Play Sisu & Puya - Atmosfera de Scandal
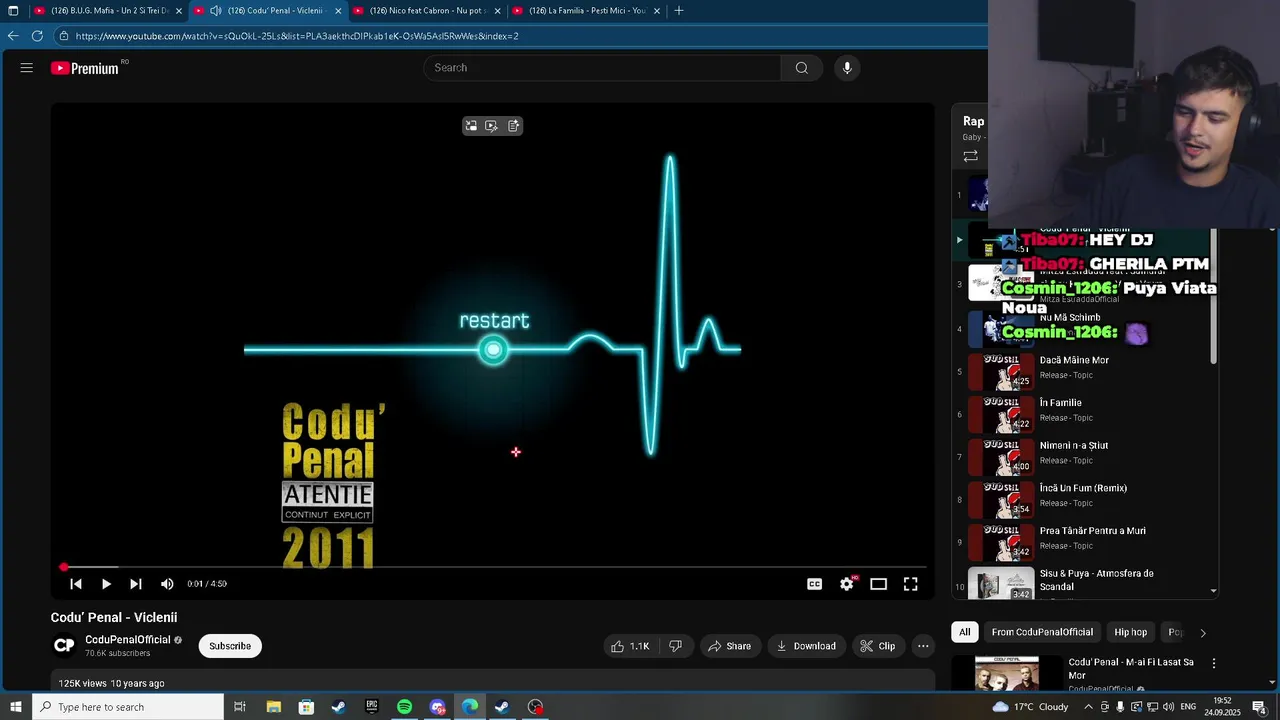This screenshot has width=1280, height=720. coord(1084,584)
